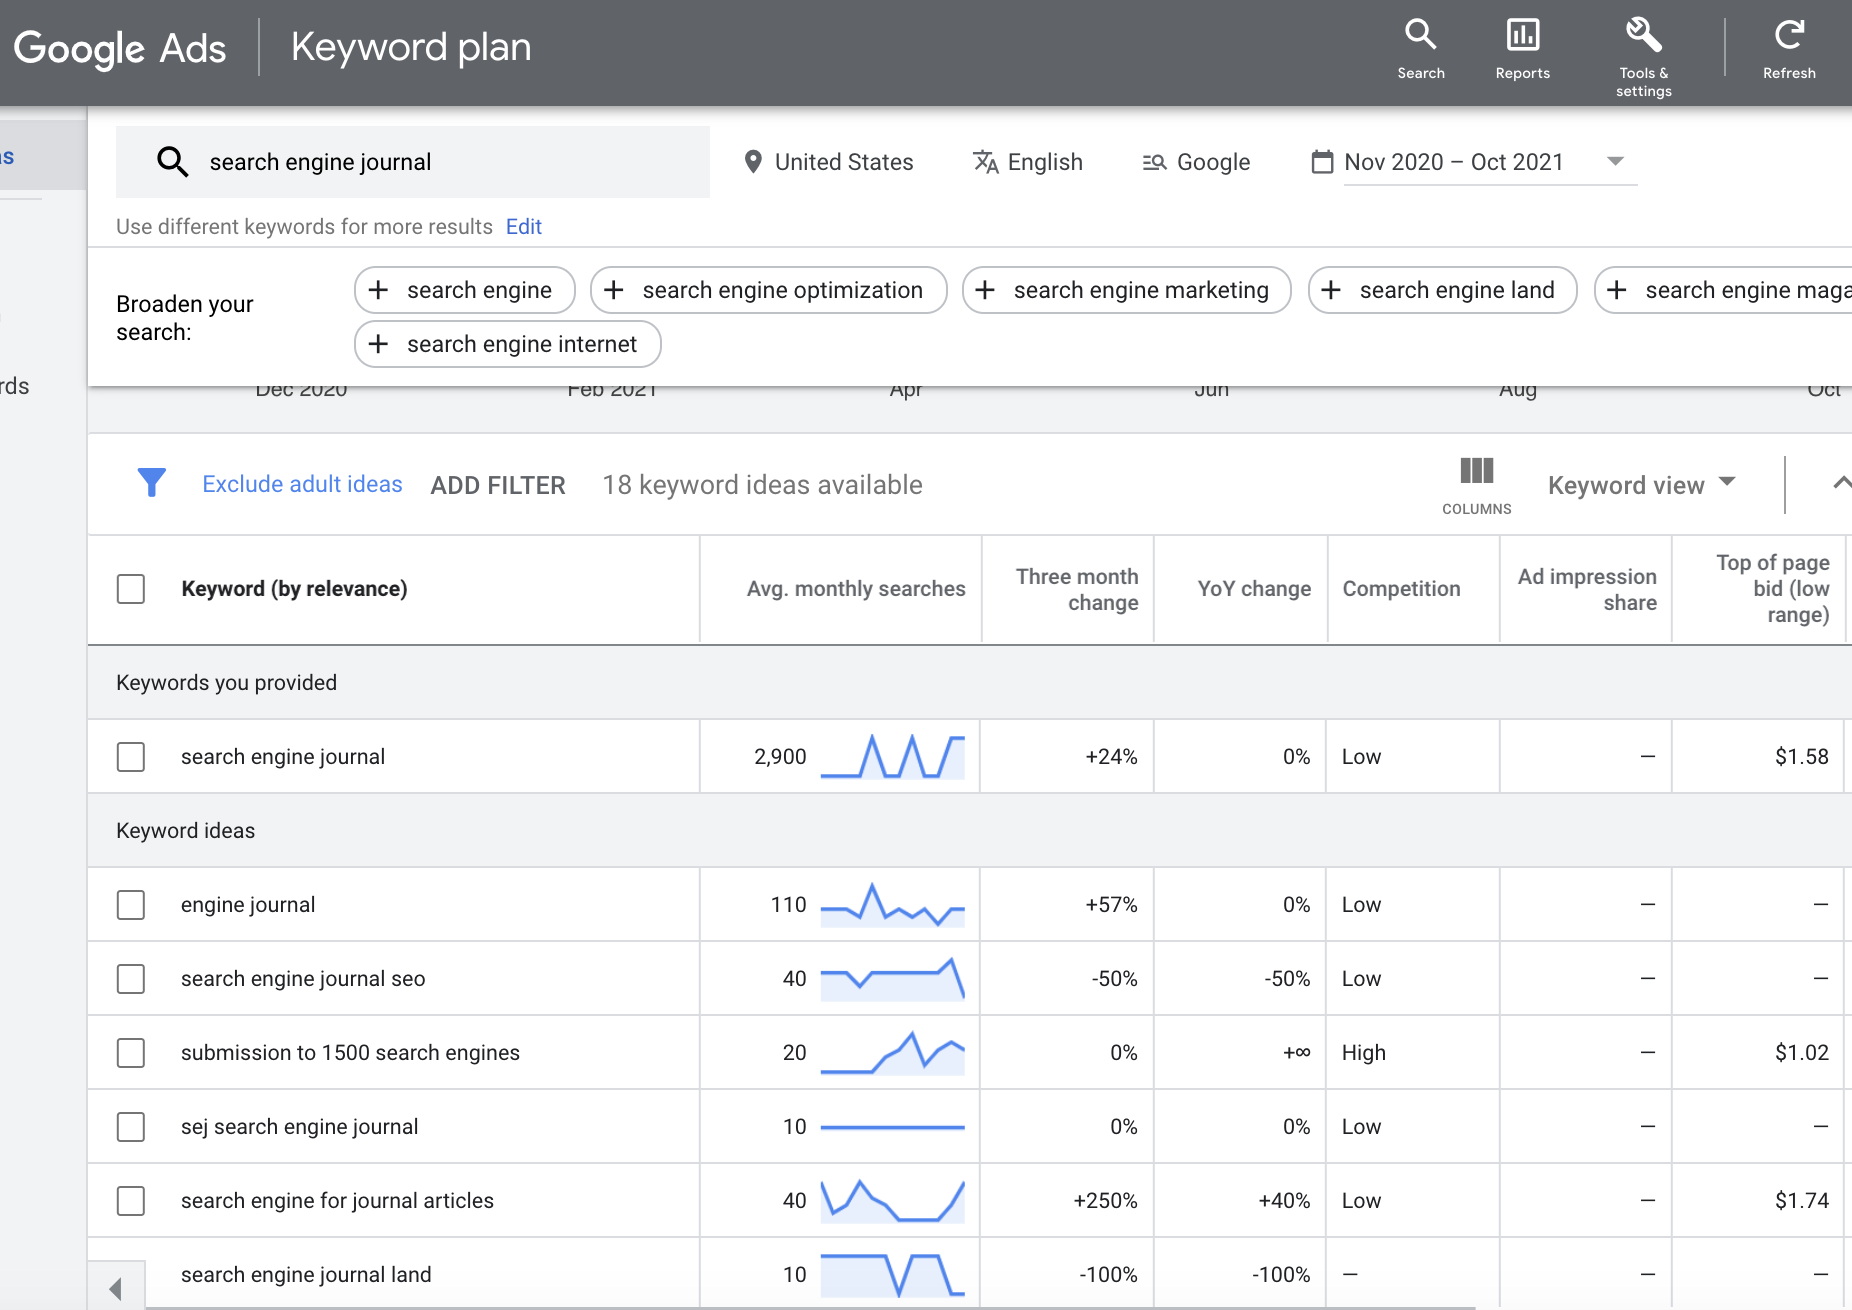Click the calendar icon next to the date range

1323,161
